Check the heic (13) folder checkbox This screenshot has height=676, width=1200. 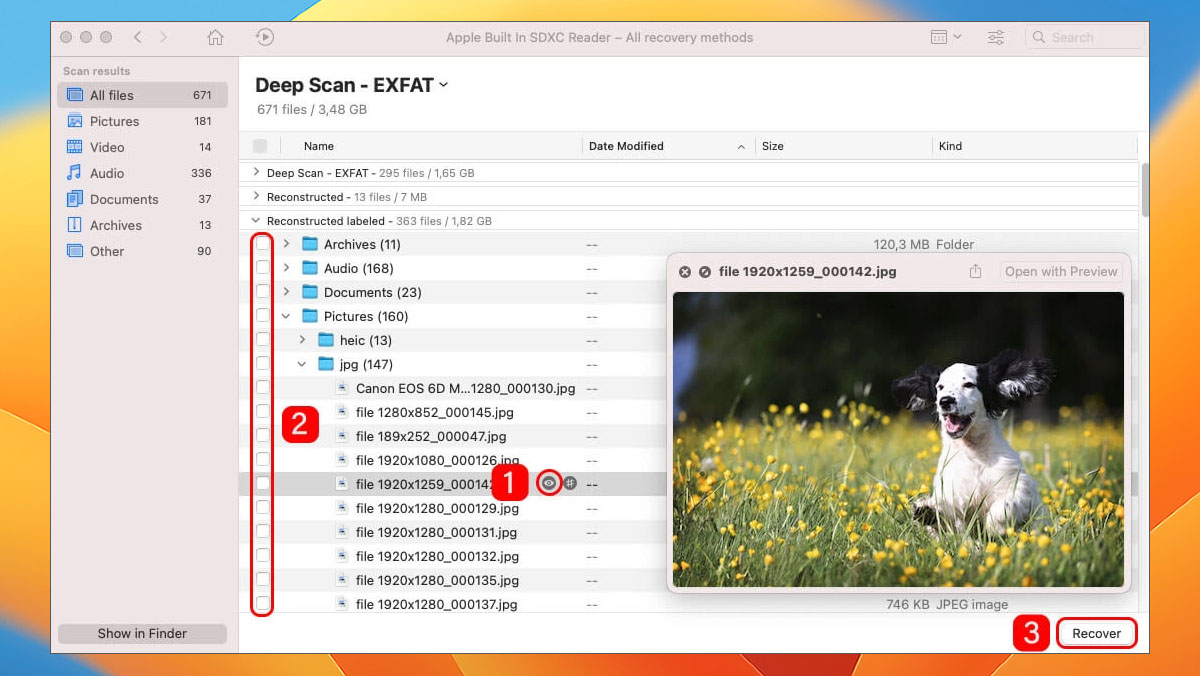pyautogui.click(x=262, y=340)
